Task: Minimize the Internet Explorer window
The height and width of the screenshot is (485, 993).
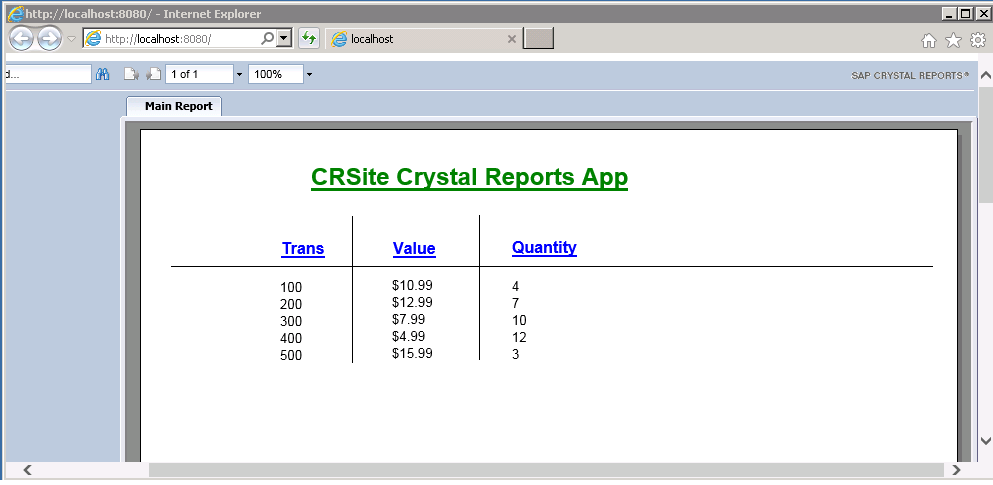Action: pos(949,13)
